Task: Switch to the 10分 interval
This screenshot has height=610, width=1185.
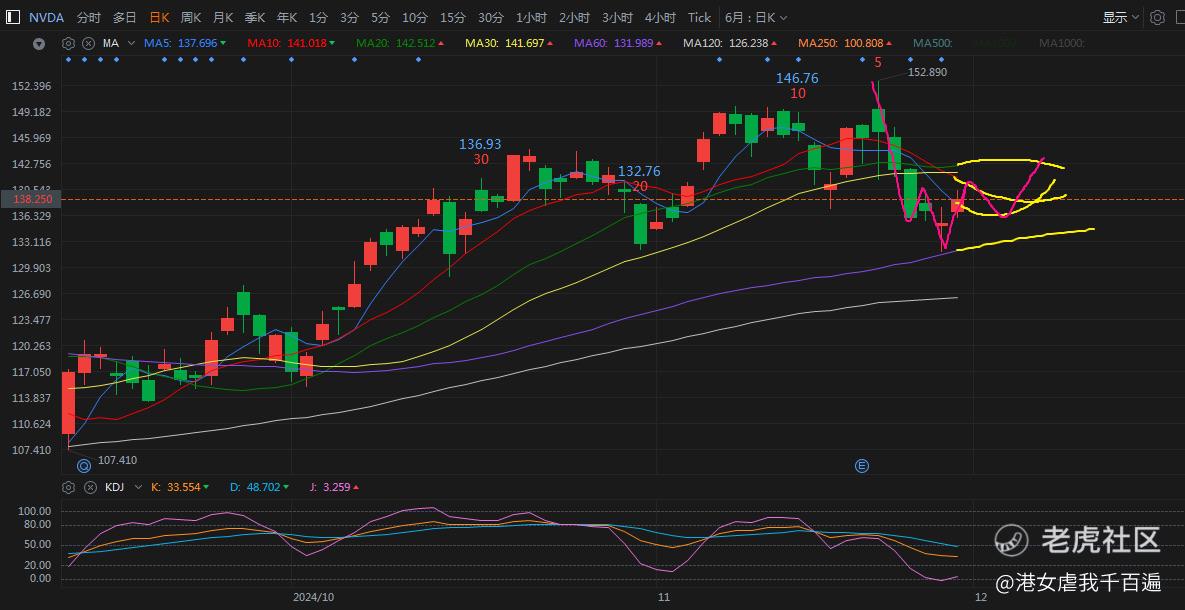Action: coord(414,17)
